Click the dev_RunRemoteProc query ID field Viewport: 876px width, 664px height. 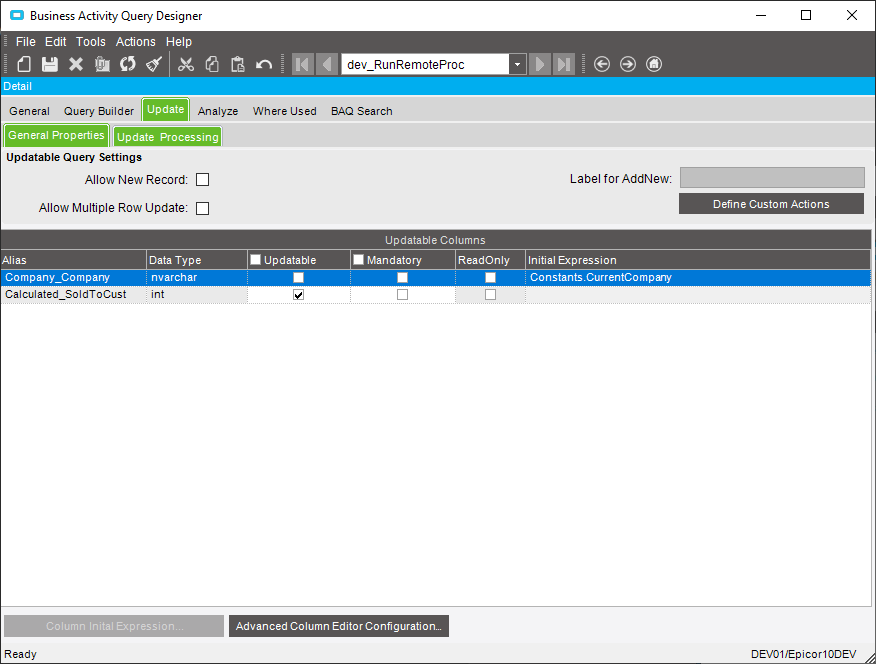tap(425, 64)
